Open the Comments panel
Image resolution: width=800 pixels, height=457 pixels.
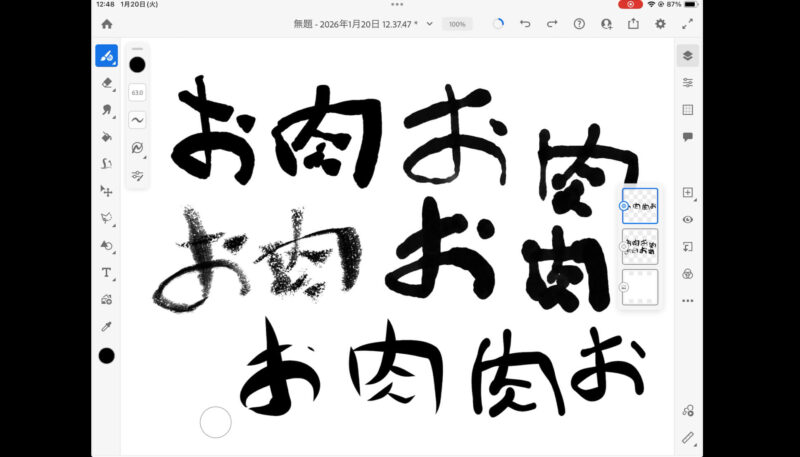[x=688, y=137]
